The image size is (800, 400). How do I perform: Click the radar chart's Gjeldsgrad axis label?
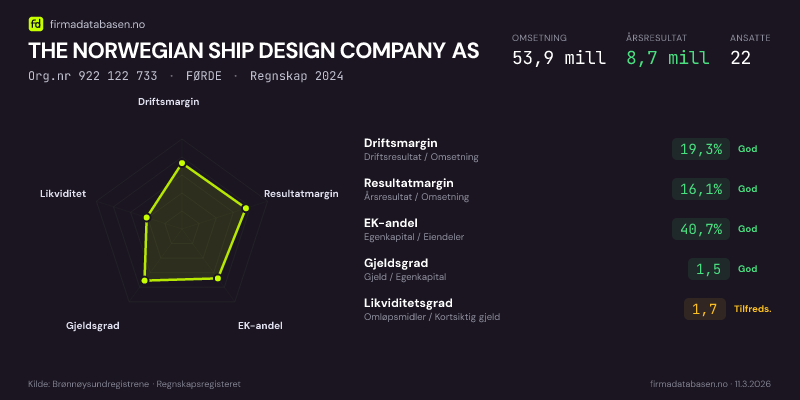click(93, 326)
